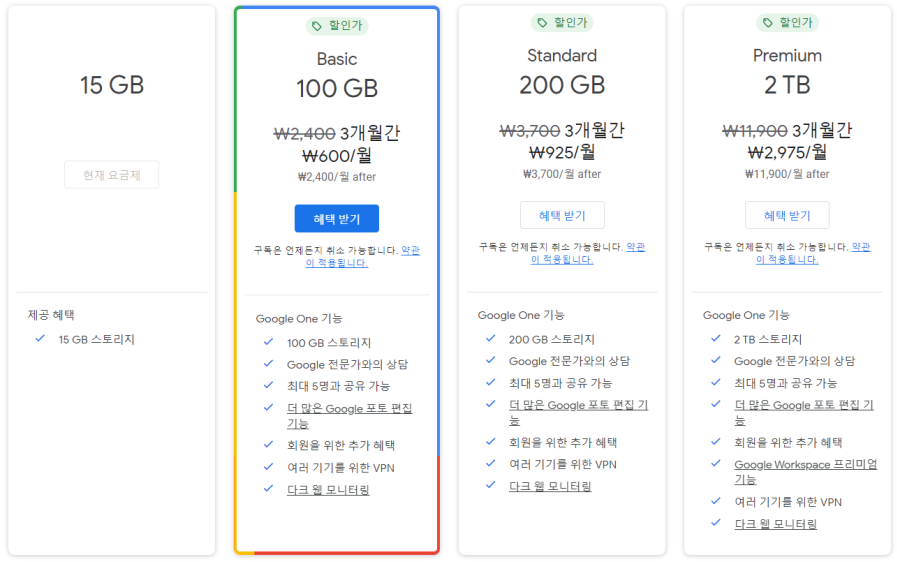Select the Standard 200 GB heading
The image size is (897, 562).
(562, 85)
